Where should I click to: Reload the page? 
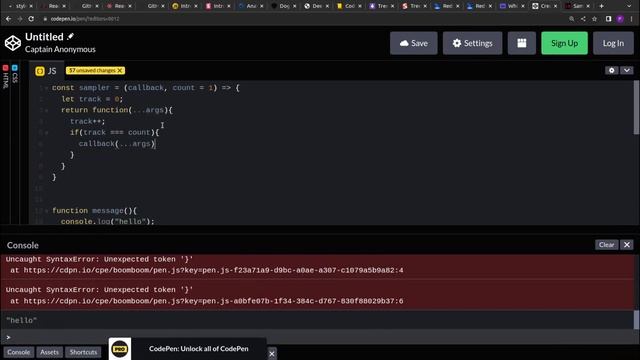(31, 19)
